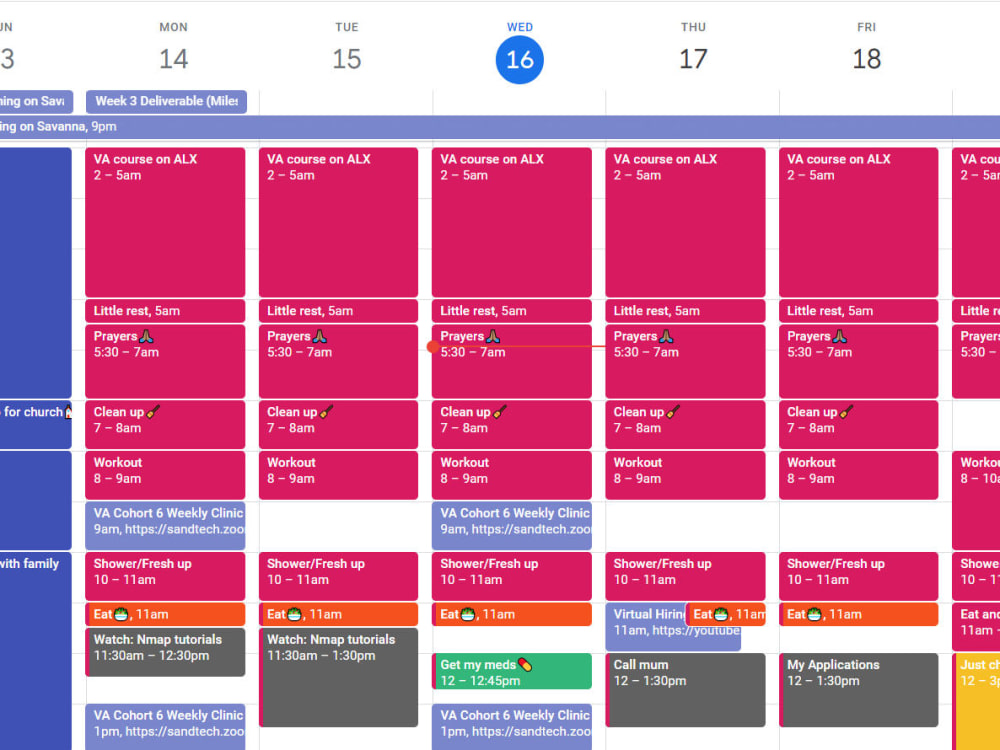Open Tuesday Shower/Fresh up 10 – 11am event
1000x750 pixels.
[x=339, y=576]
